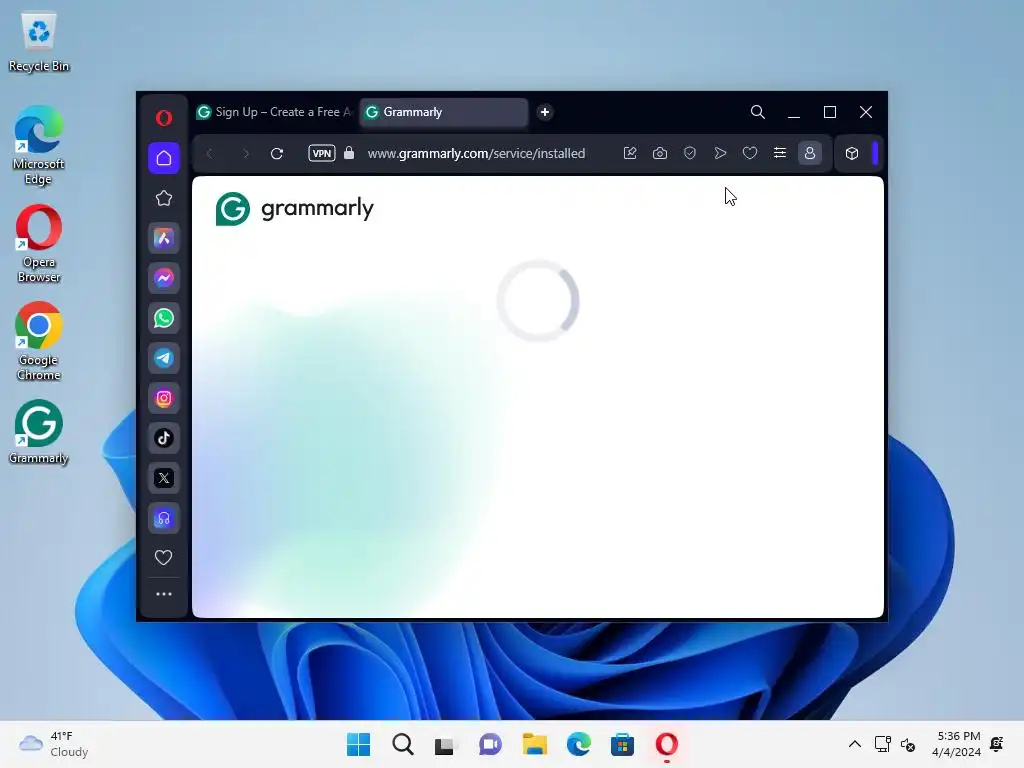Open Extensions cube icon

[852, 153]
